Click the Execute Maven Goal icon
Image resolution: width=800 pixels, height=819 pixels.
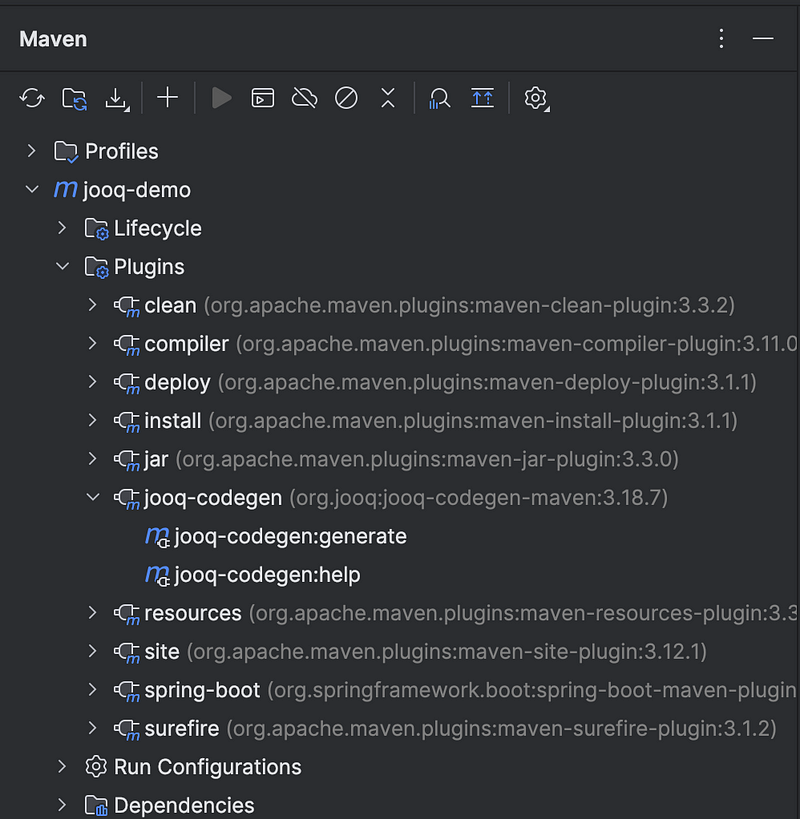tap(263, 98)
